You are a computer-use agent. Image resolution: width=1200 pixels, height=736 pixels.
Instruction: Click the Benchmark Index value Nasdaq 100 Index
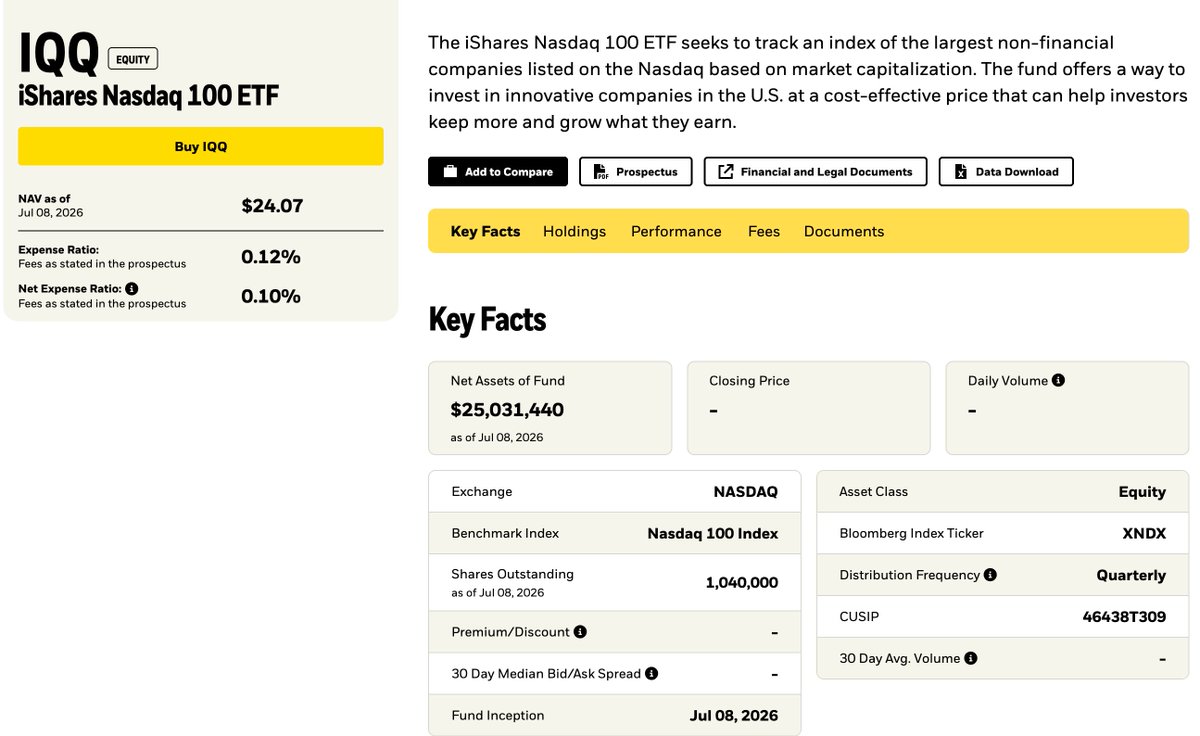point(713,534)
